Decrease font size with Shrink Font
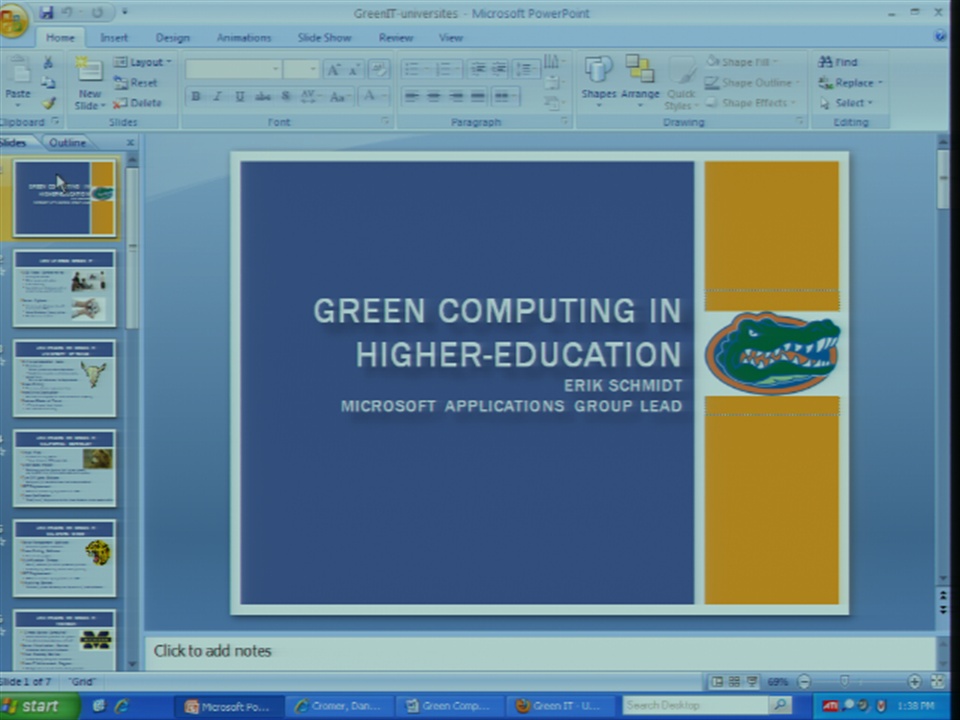Image resolution: width=960 pixels, height=720 pixels. click(354, 69)
